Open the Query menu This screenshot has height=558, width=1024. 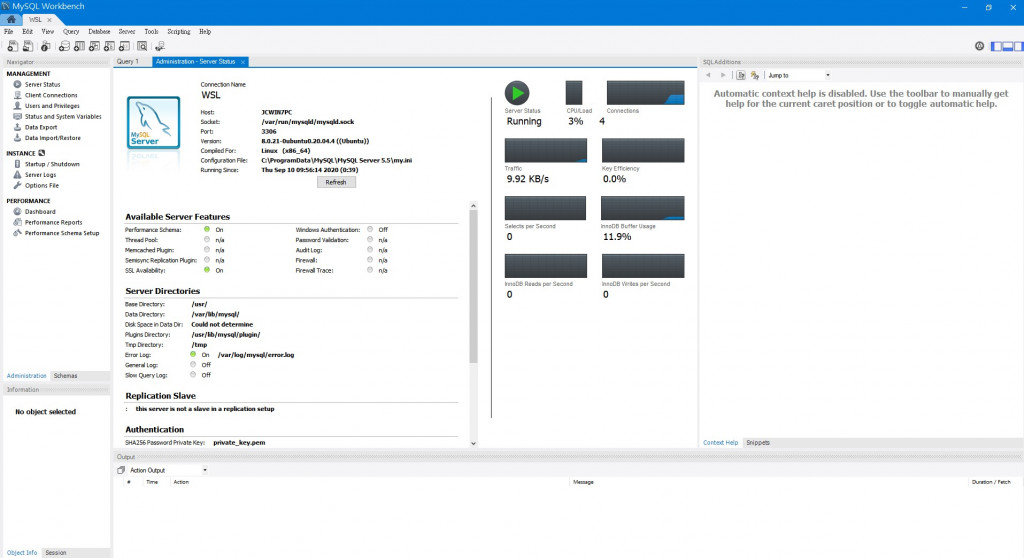(71, 31)
